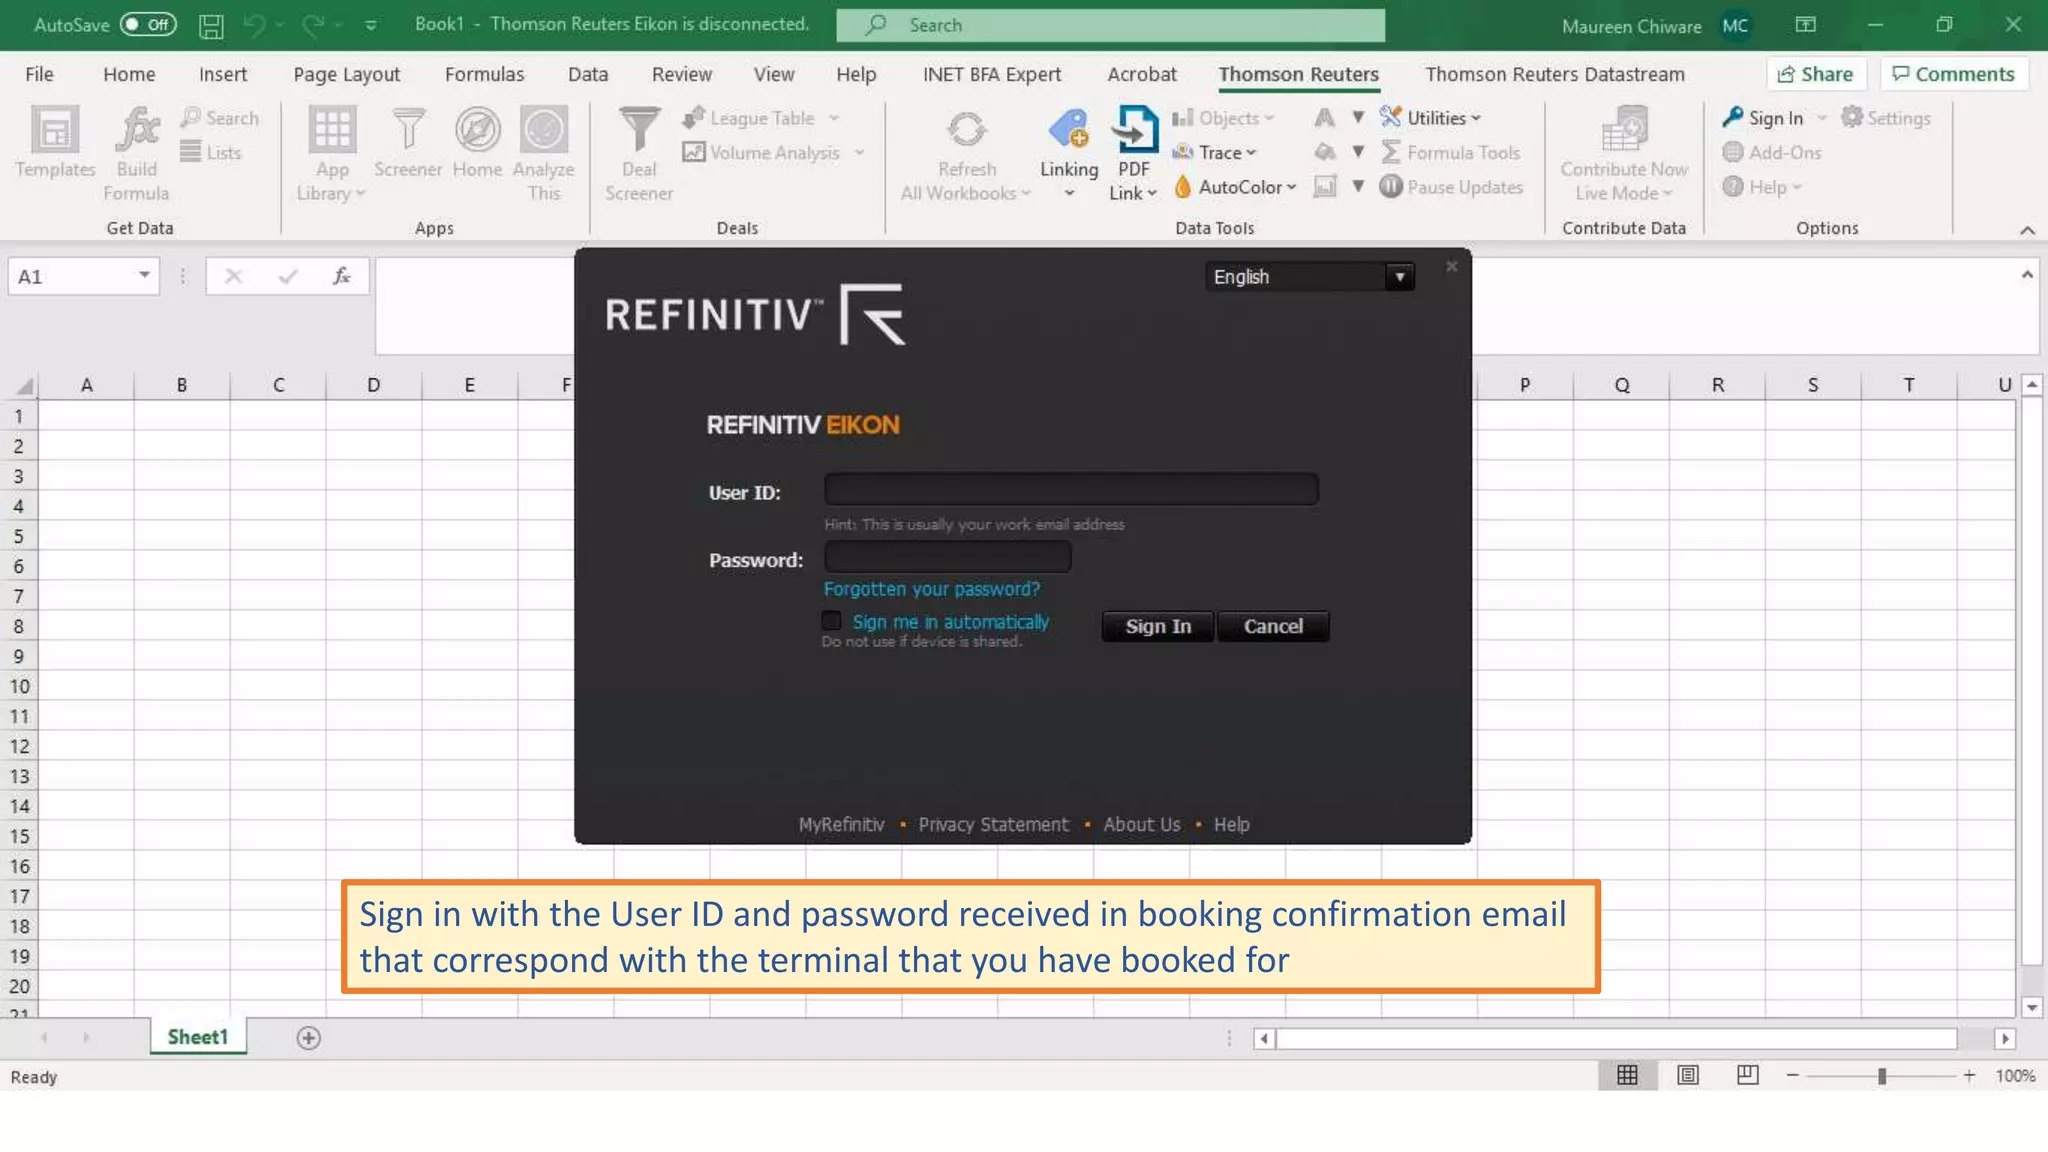
Task: Launch Build Formula wizard
Action: coord(136,154)
